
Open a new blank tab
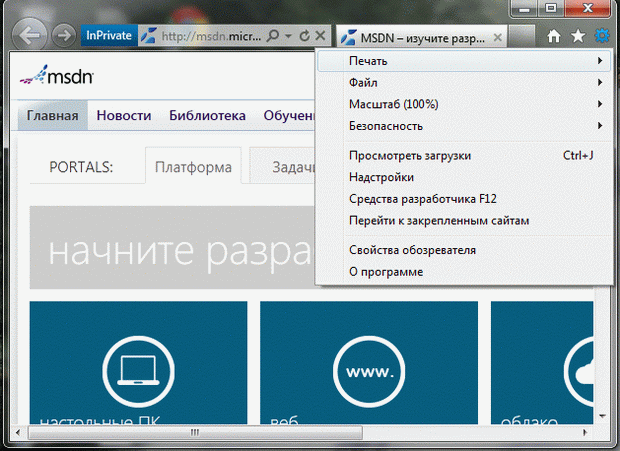pyautogui.click(x=522, y=36)
